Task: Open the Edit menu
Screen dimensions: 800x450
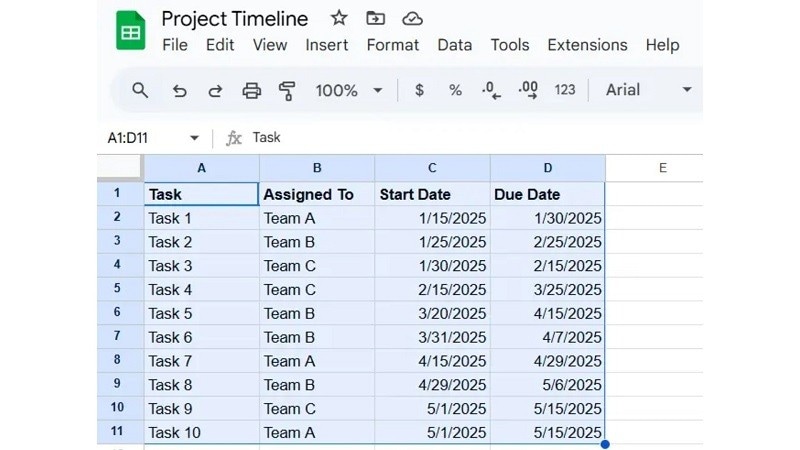Action: (220, 45)
